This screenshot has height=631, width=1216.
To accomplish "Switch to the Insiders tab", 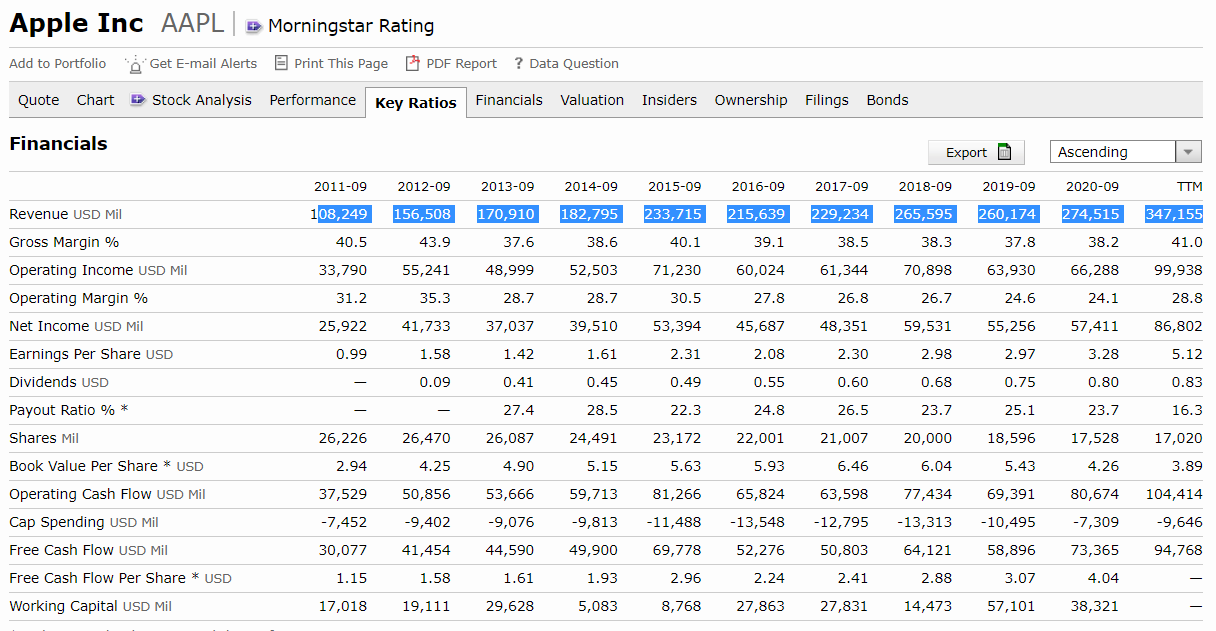I will click(x=669, y=100).
